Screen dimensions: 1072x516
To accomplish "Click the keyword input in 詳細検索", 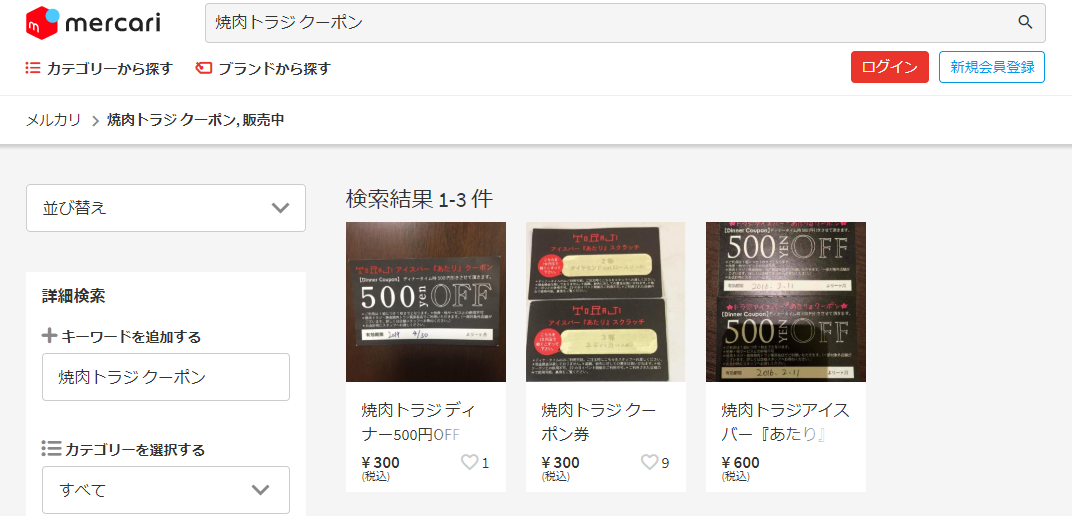I will 166,377.
